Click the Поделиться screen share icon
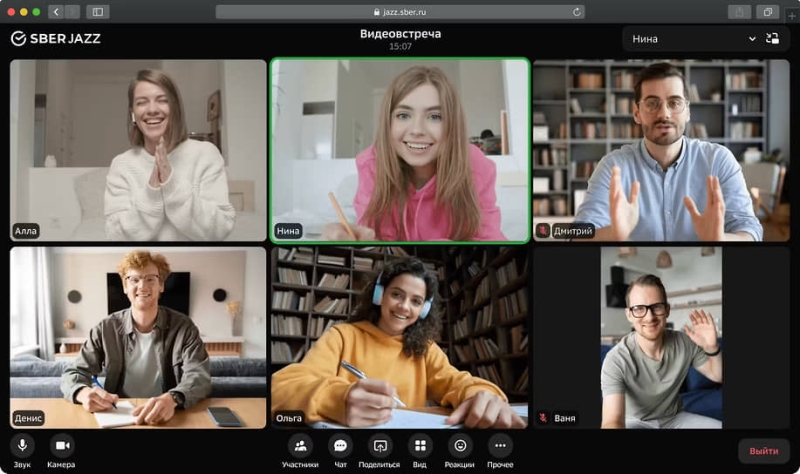 click(x=379, y=445)
